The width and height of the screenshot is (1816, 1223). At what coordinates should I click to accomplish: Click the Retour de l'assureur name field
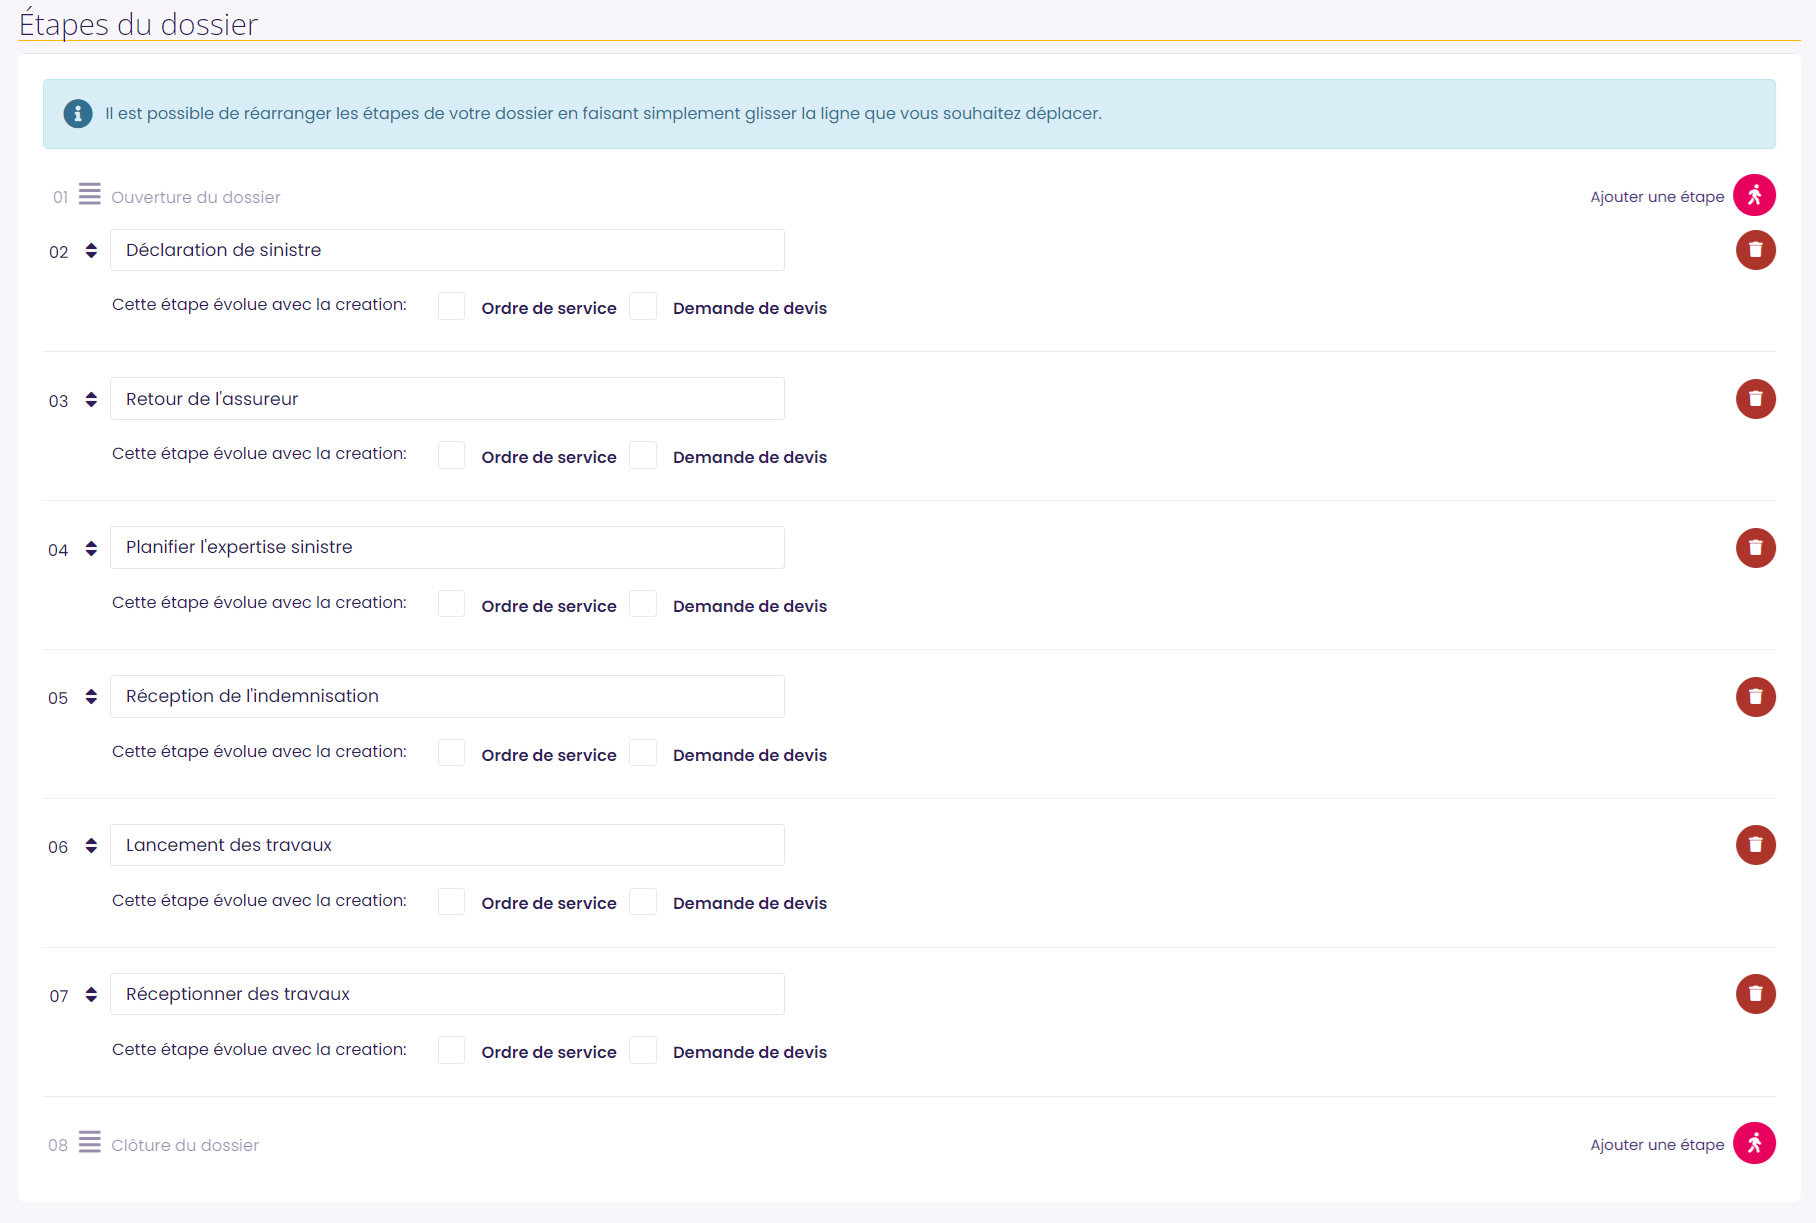[x=447, y=399]
